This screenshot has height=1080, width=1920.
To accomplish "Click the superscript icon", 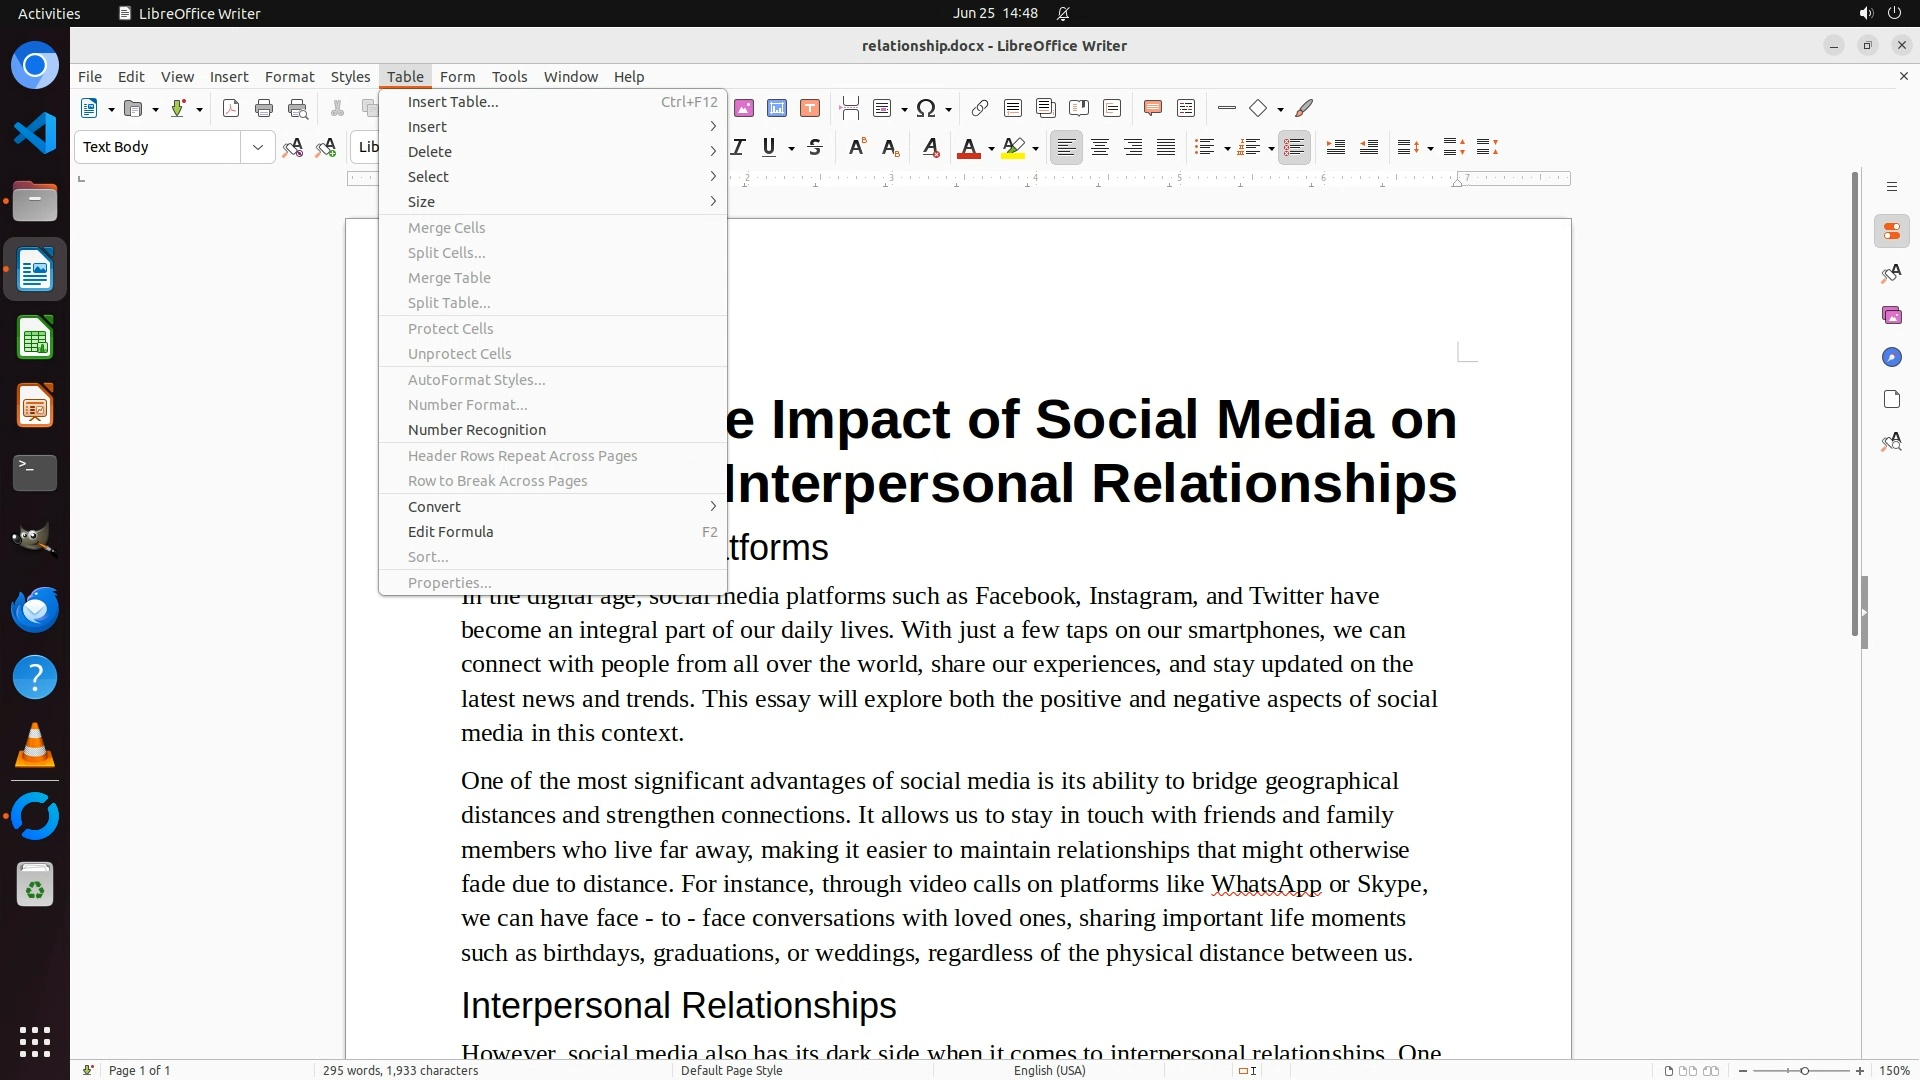I will click(857, 147).
